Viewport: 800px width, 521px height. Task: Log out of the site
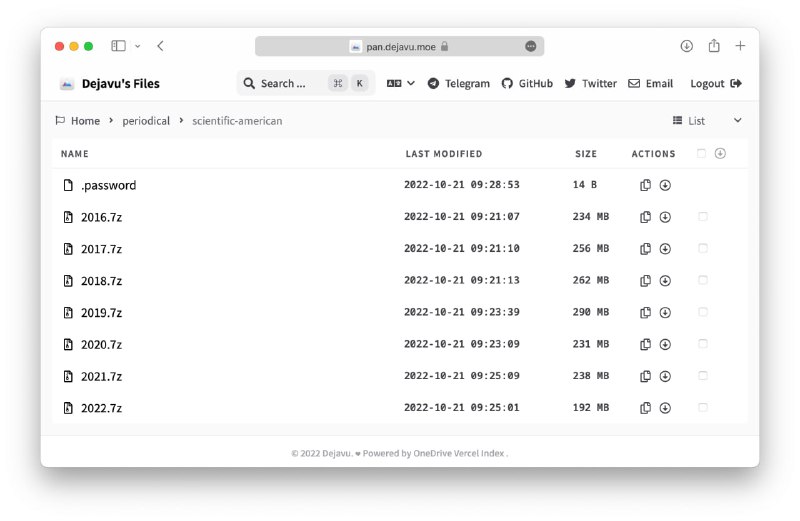pos(716,83)
